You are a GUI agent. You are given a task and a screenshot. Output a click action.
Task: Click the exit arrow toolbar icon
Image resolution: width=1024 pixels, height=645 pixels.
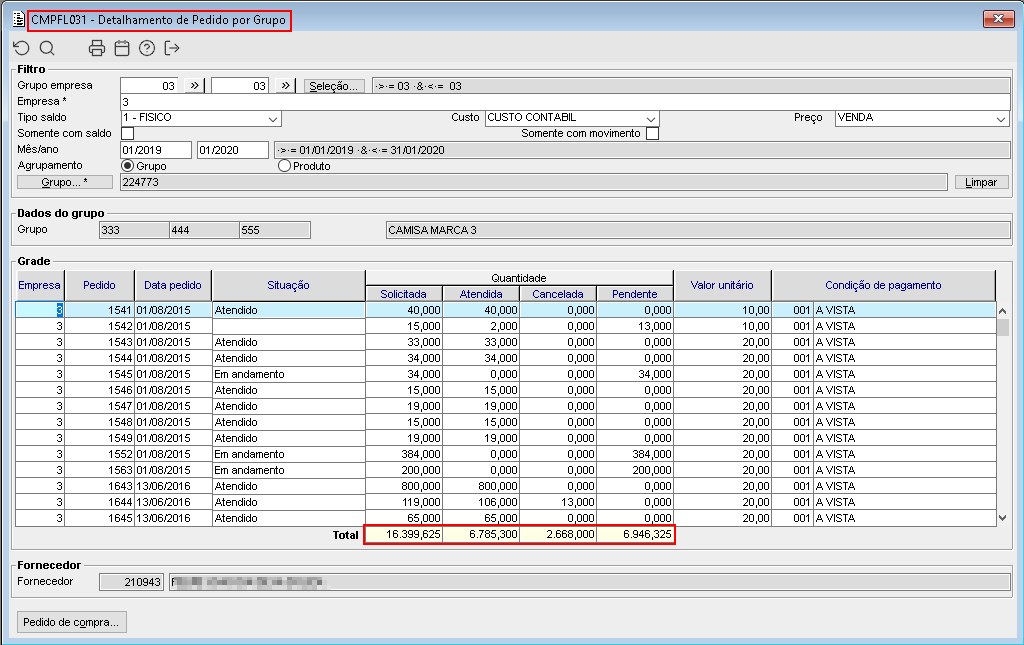pos(172,47)
